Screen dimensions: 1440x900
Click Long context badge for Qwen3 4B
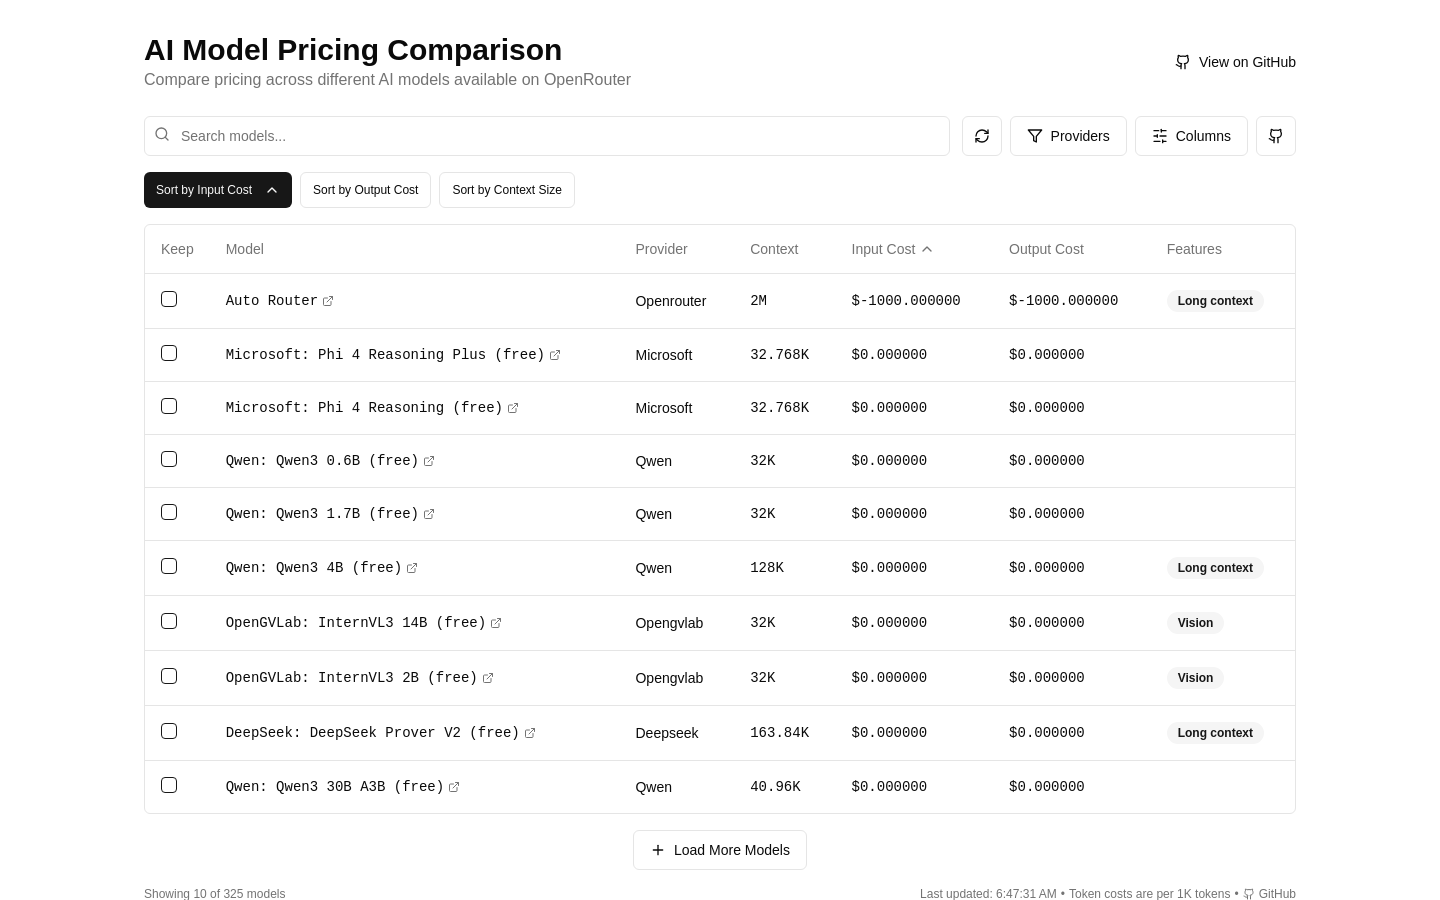1215,568
